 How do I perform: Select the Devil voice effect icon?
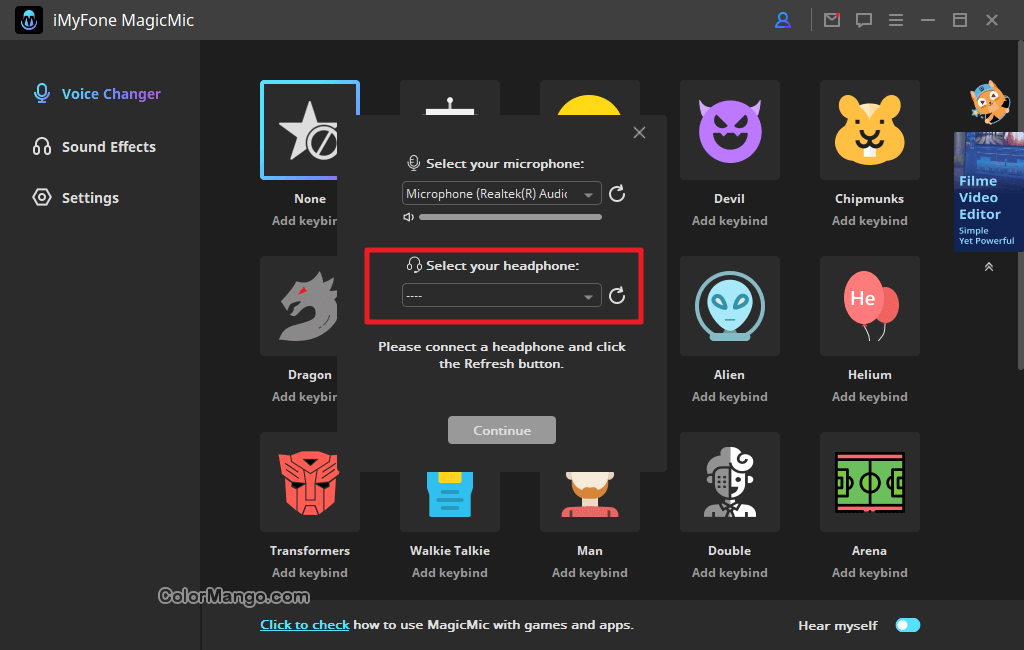[729, 130]
